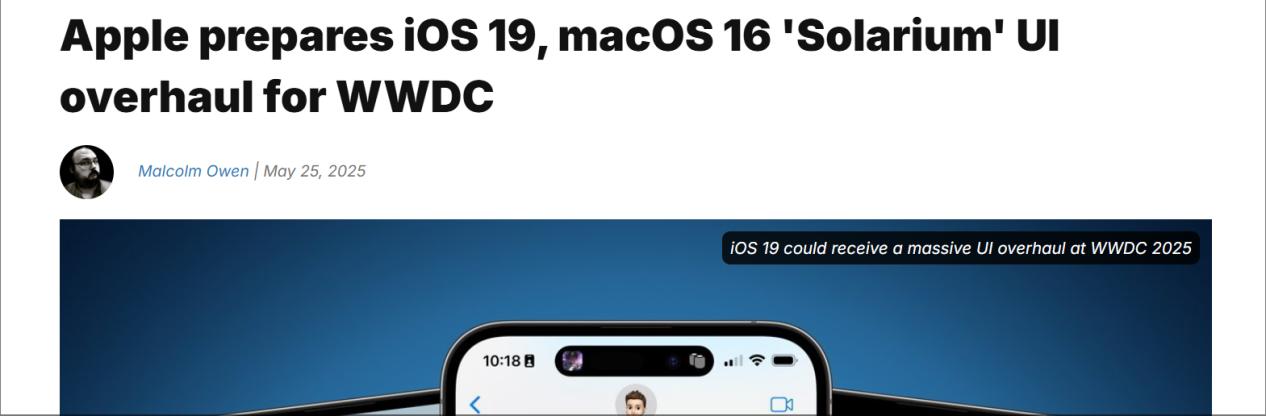Tap the 10:18 clock on status bar
Viewport: 1266px width, 416px height.
click(501, 360)
